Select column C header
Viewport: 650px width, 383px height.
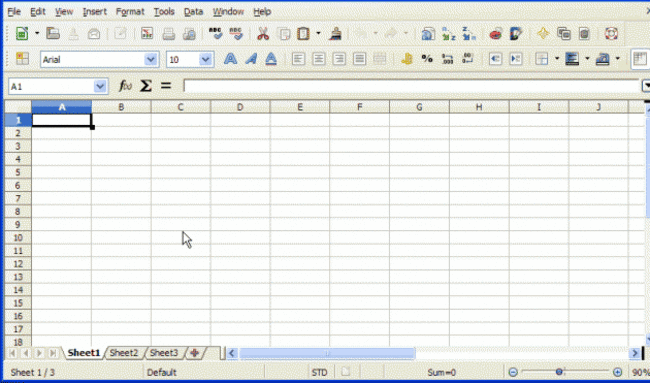point(180,107)
